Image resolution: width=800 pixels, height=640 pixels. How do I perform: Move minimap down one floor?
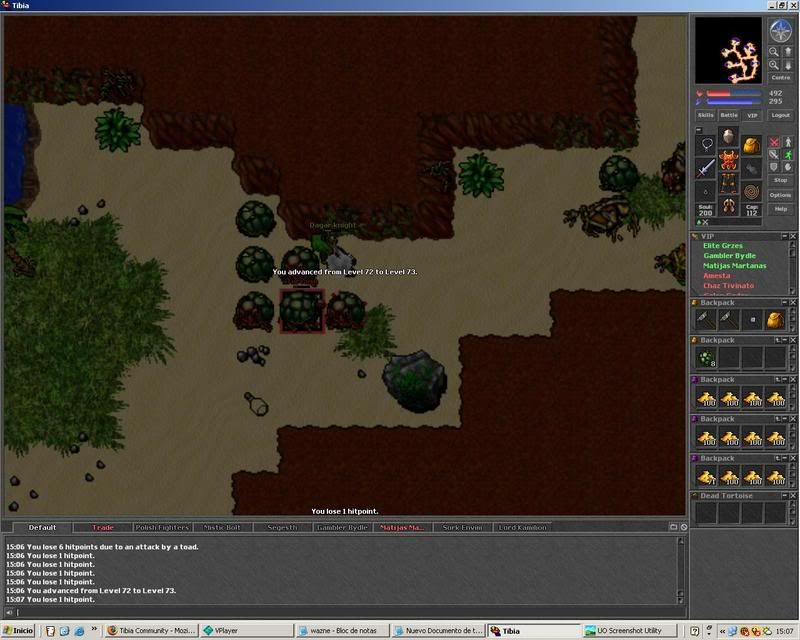click(x=788, y=65)
